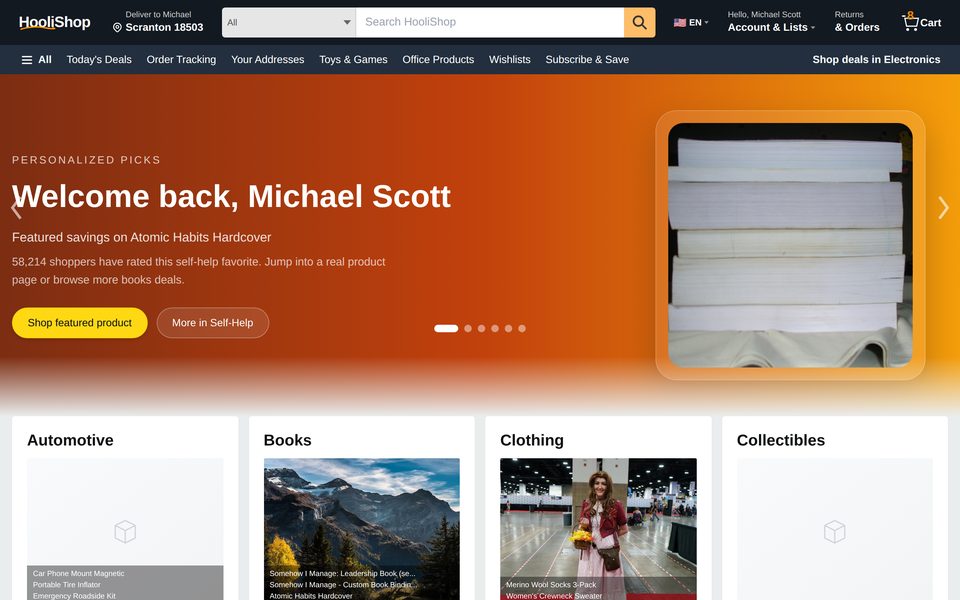The image size is (960, 600).
Task: Open Wishlists
Action: (x=509, y=59)
